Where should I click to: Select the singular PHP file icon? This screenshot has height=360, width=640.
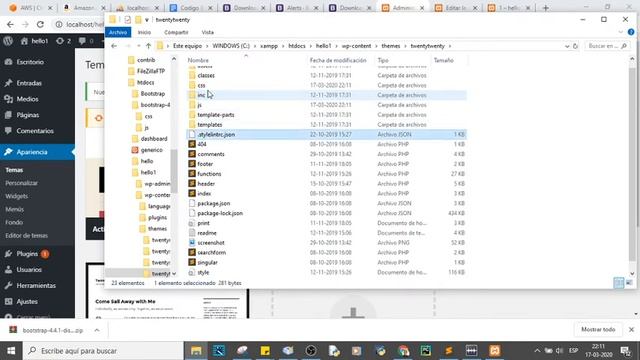(x=192, y=262)
